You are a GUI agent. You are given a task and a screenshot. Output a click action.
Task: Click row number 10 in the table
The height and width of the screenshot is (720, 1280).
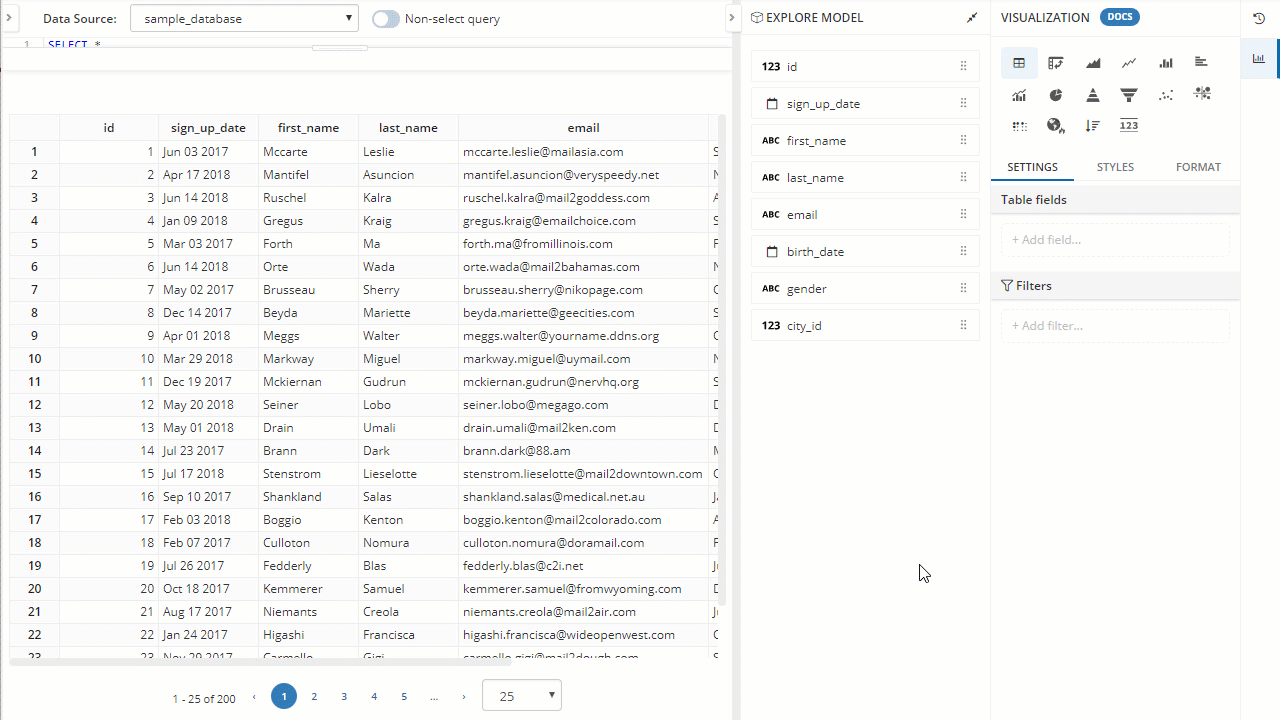tap(35, 359)
